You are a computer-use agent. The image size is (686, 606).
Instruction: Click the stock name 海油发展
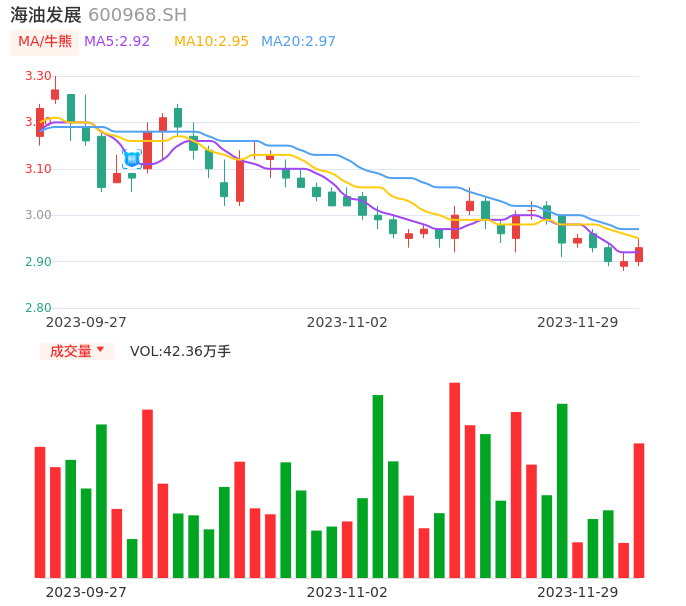tap(46, 15)
